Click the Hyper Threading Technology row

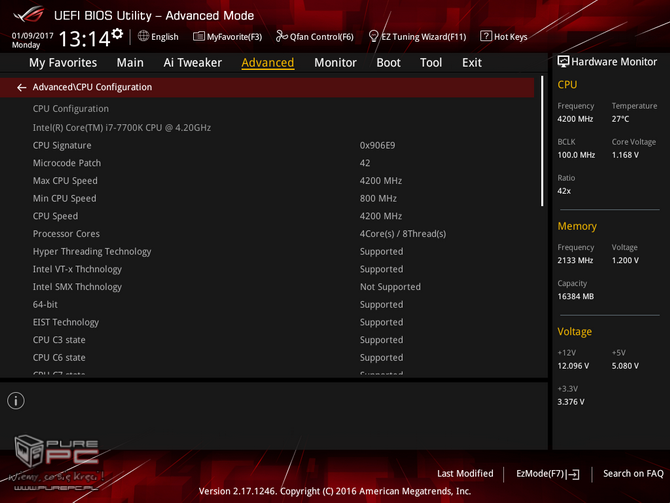(267, 251)
